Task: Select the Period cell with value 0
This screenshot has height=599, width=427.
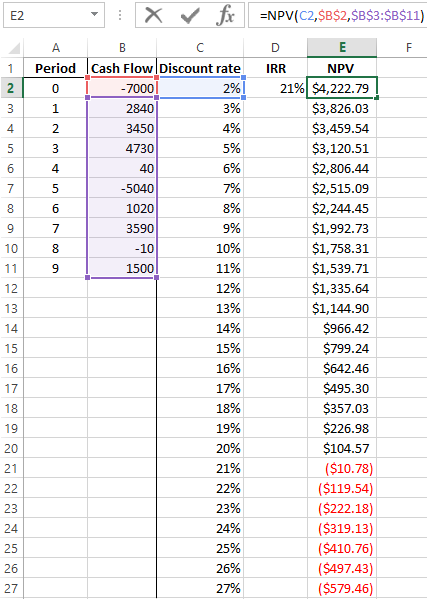Action: point(56,89)
